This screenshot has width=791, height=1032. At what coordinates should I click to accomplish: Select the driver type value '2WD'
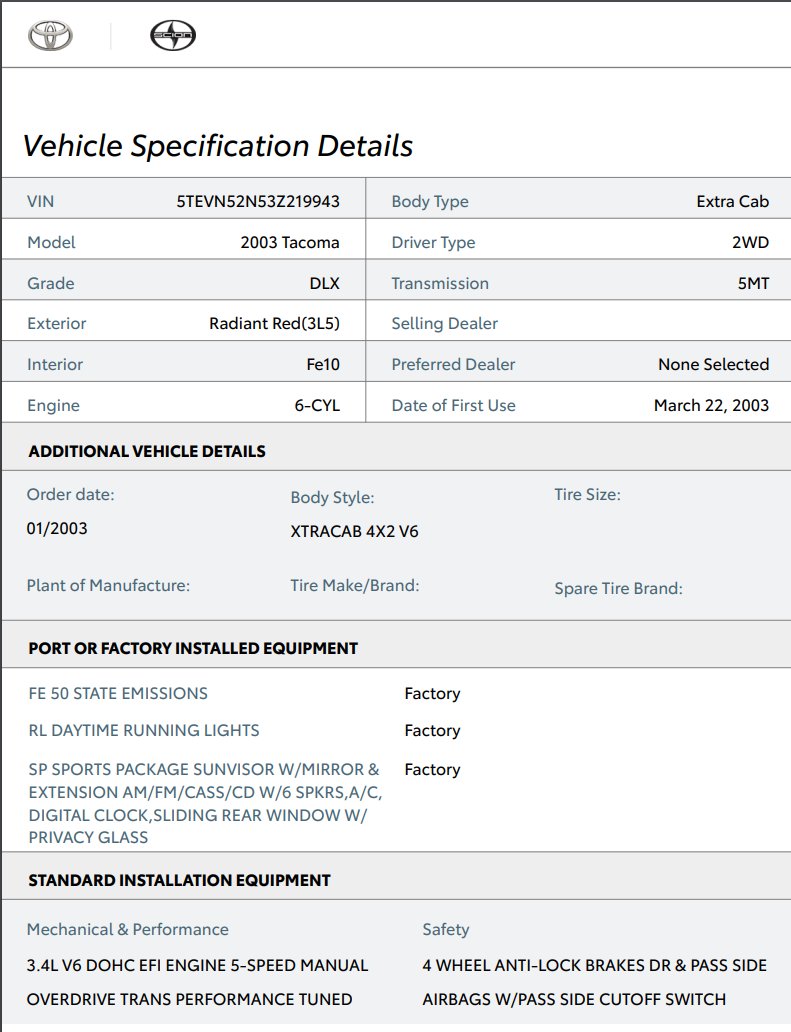[750, 242]
